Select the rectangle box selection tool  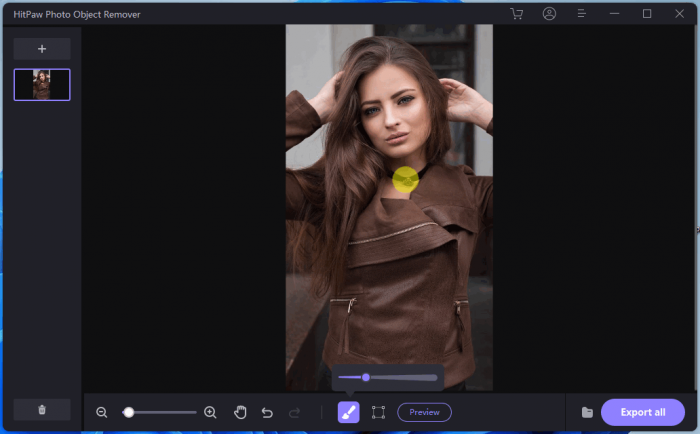coord(378,412)
